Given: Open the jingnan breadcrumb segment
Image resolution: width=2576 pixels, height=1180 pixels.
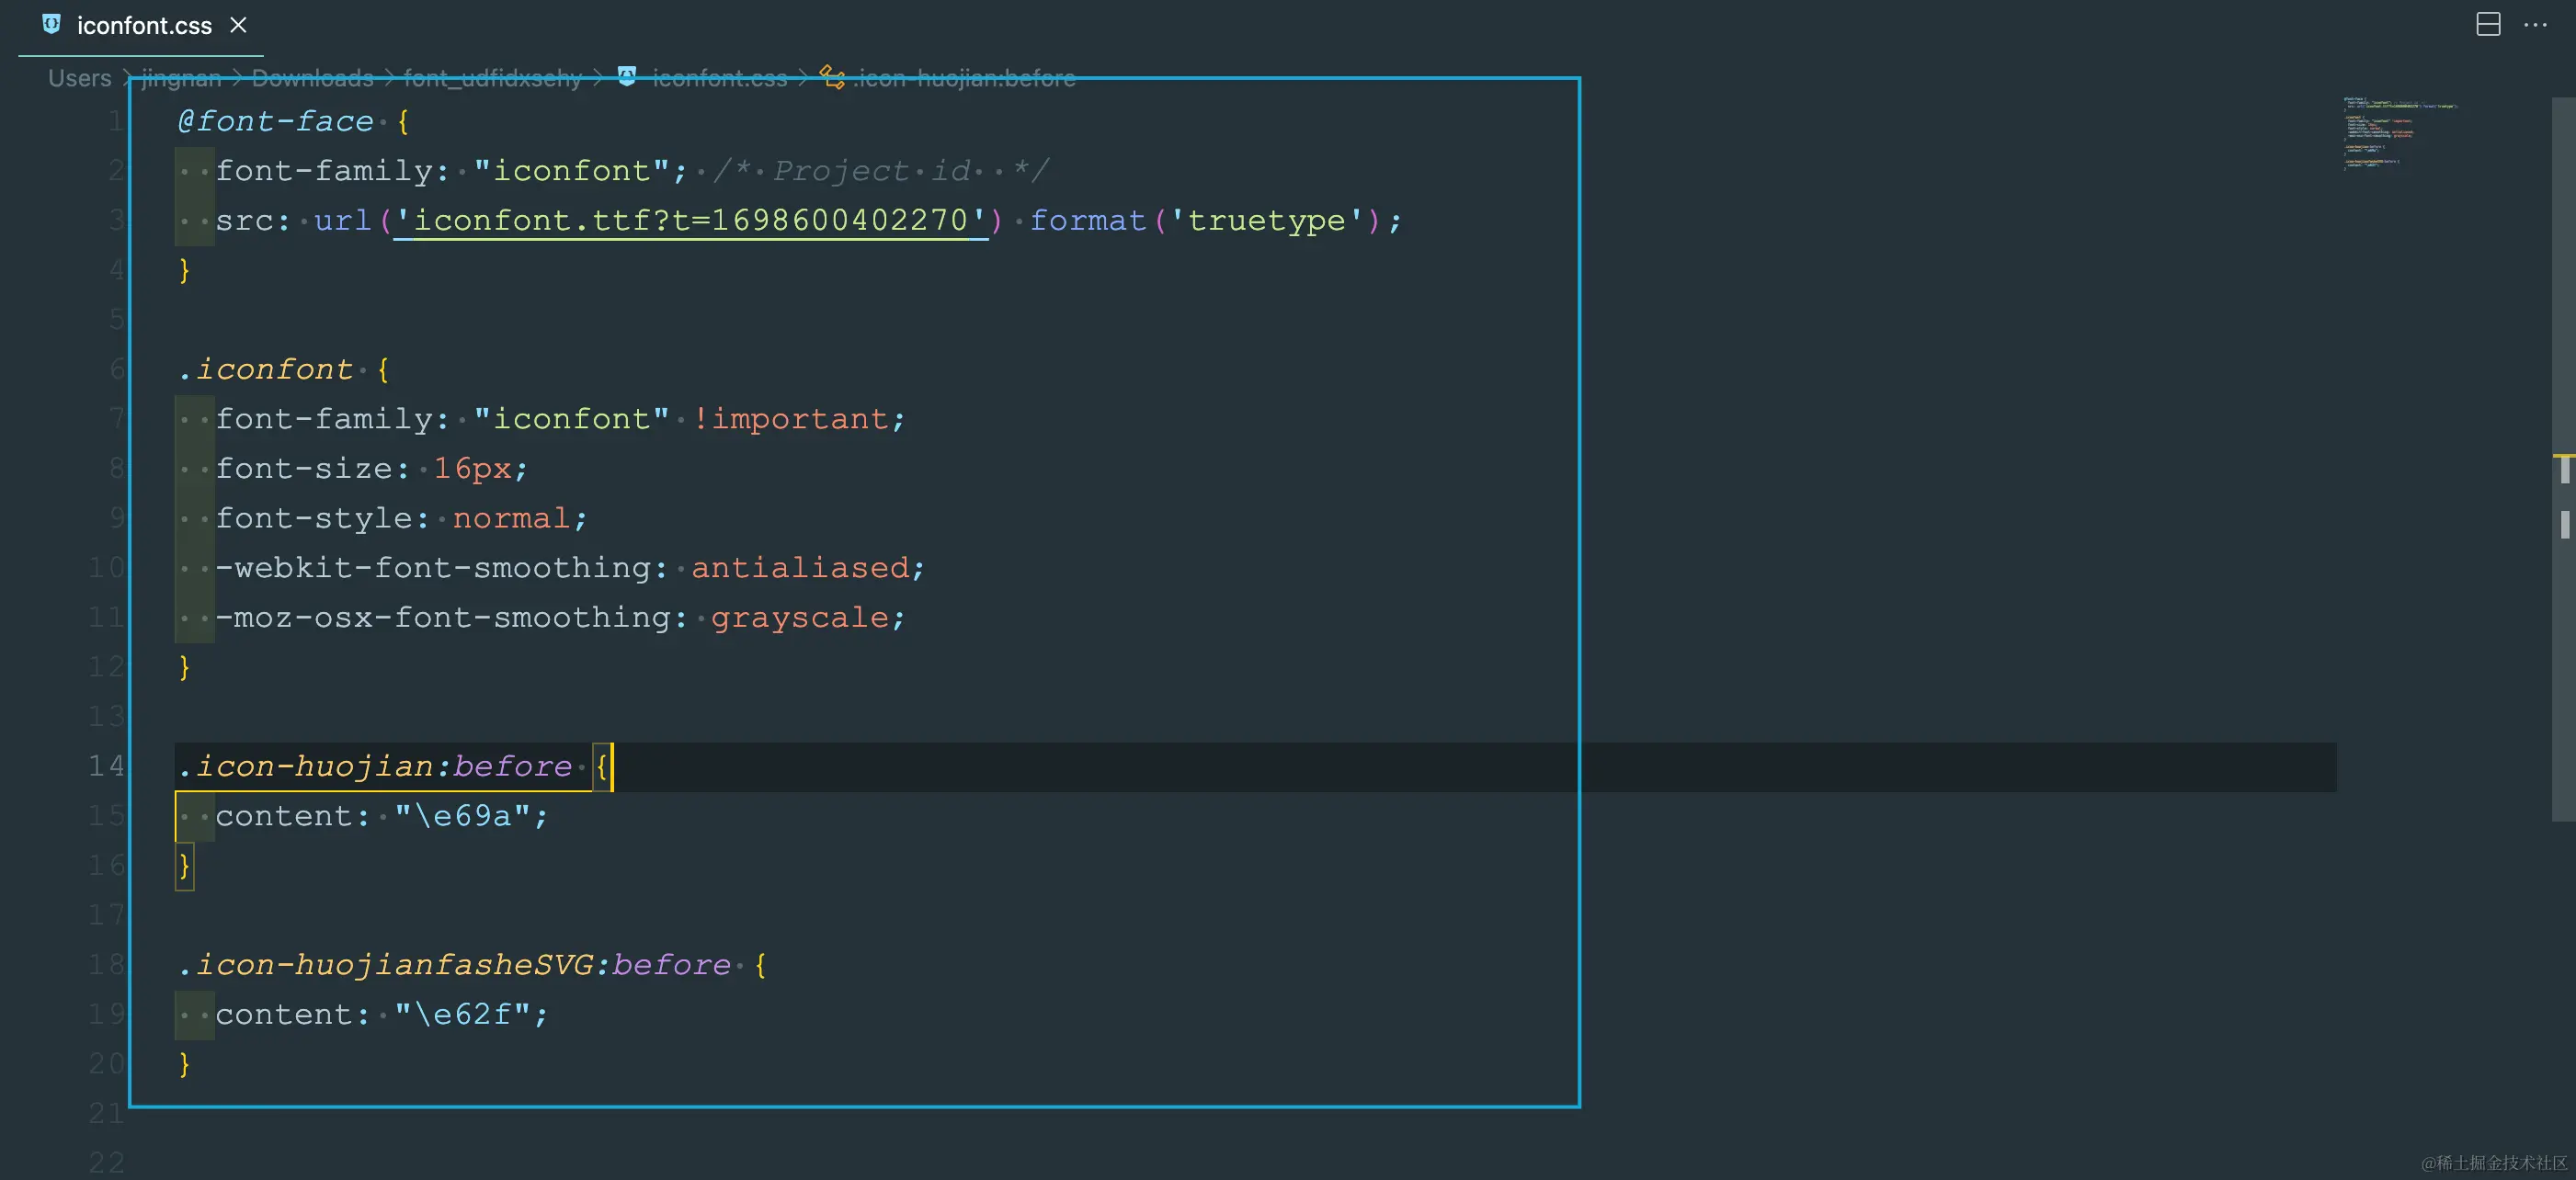Looking at the screenshot, I should pyautogui.click(x=181, y=78).
